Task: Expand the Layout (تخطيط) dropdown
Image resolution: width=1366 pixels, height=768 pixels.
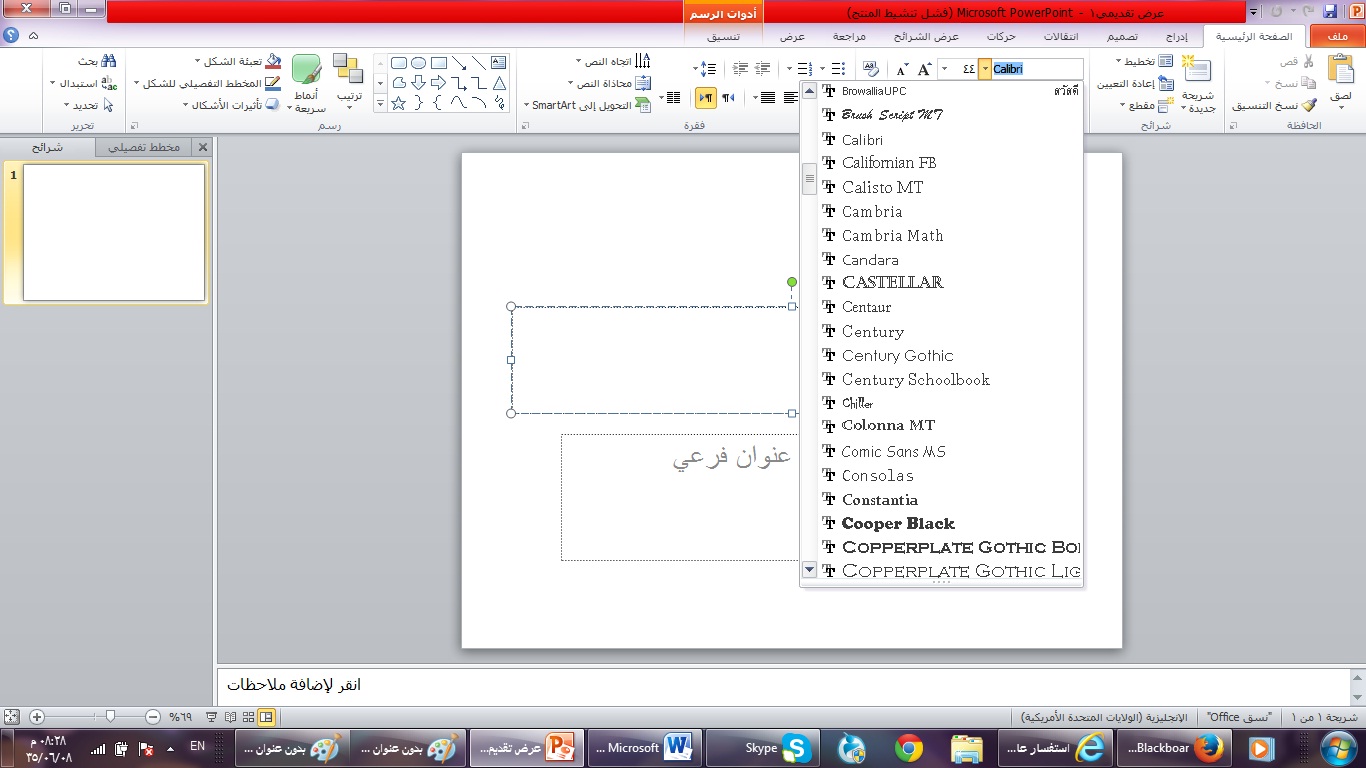Action: [1140, 61]
